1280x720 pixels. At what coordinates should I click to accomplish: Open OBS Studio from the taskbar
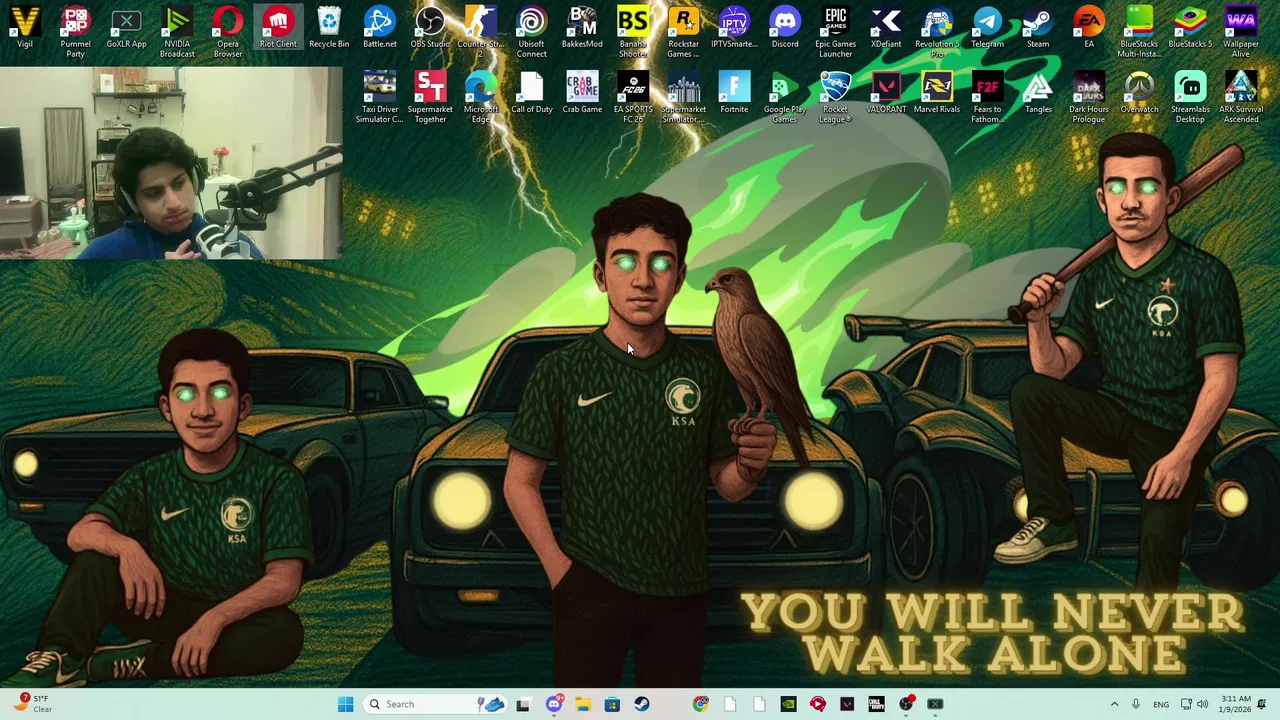coord(906,704)
